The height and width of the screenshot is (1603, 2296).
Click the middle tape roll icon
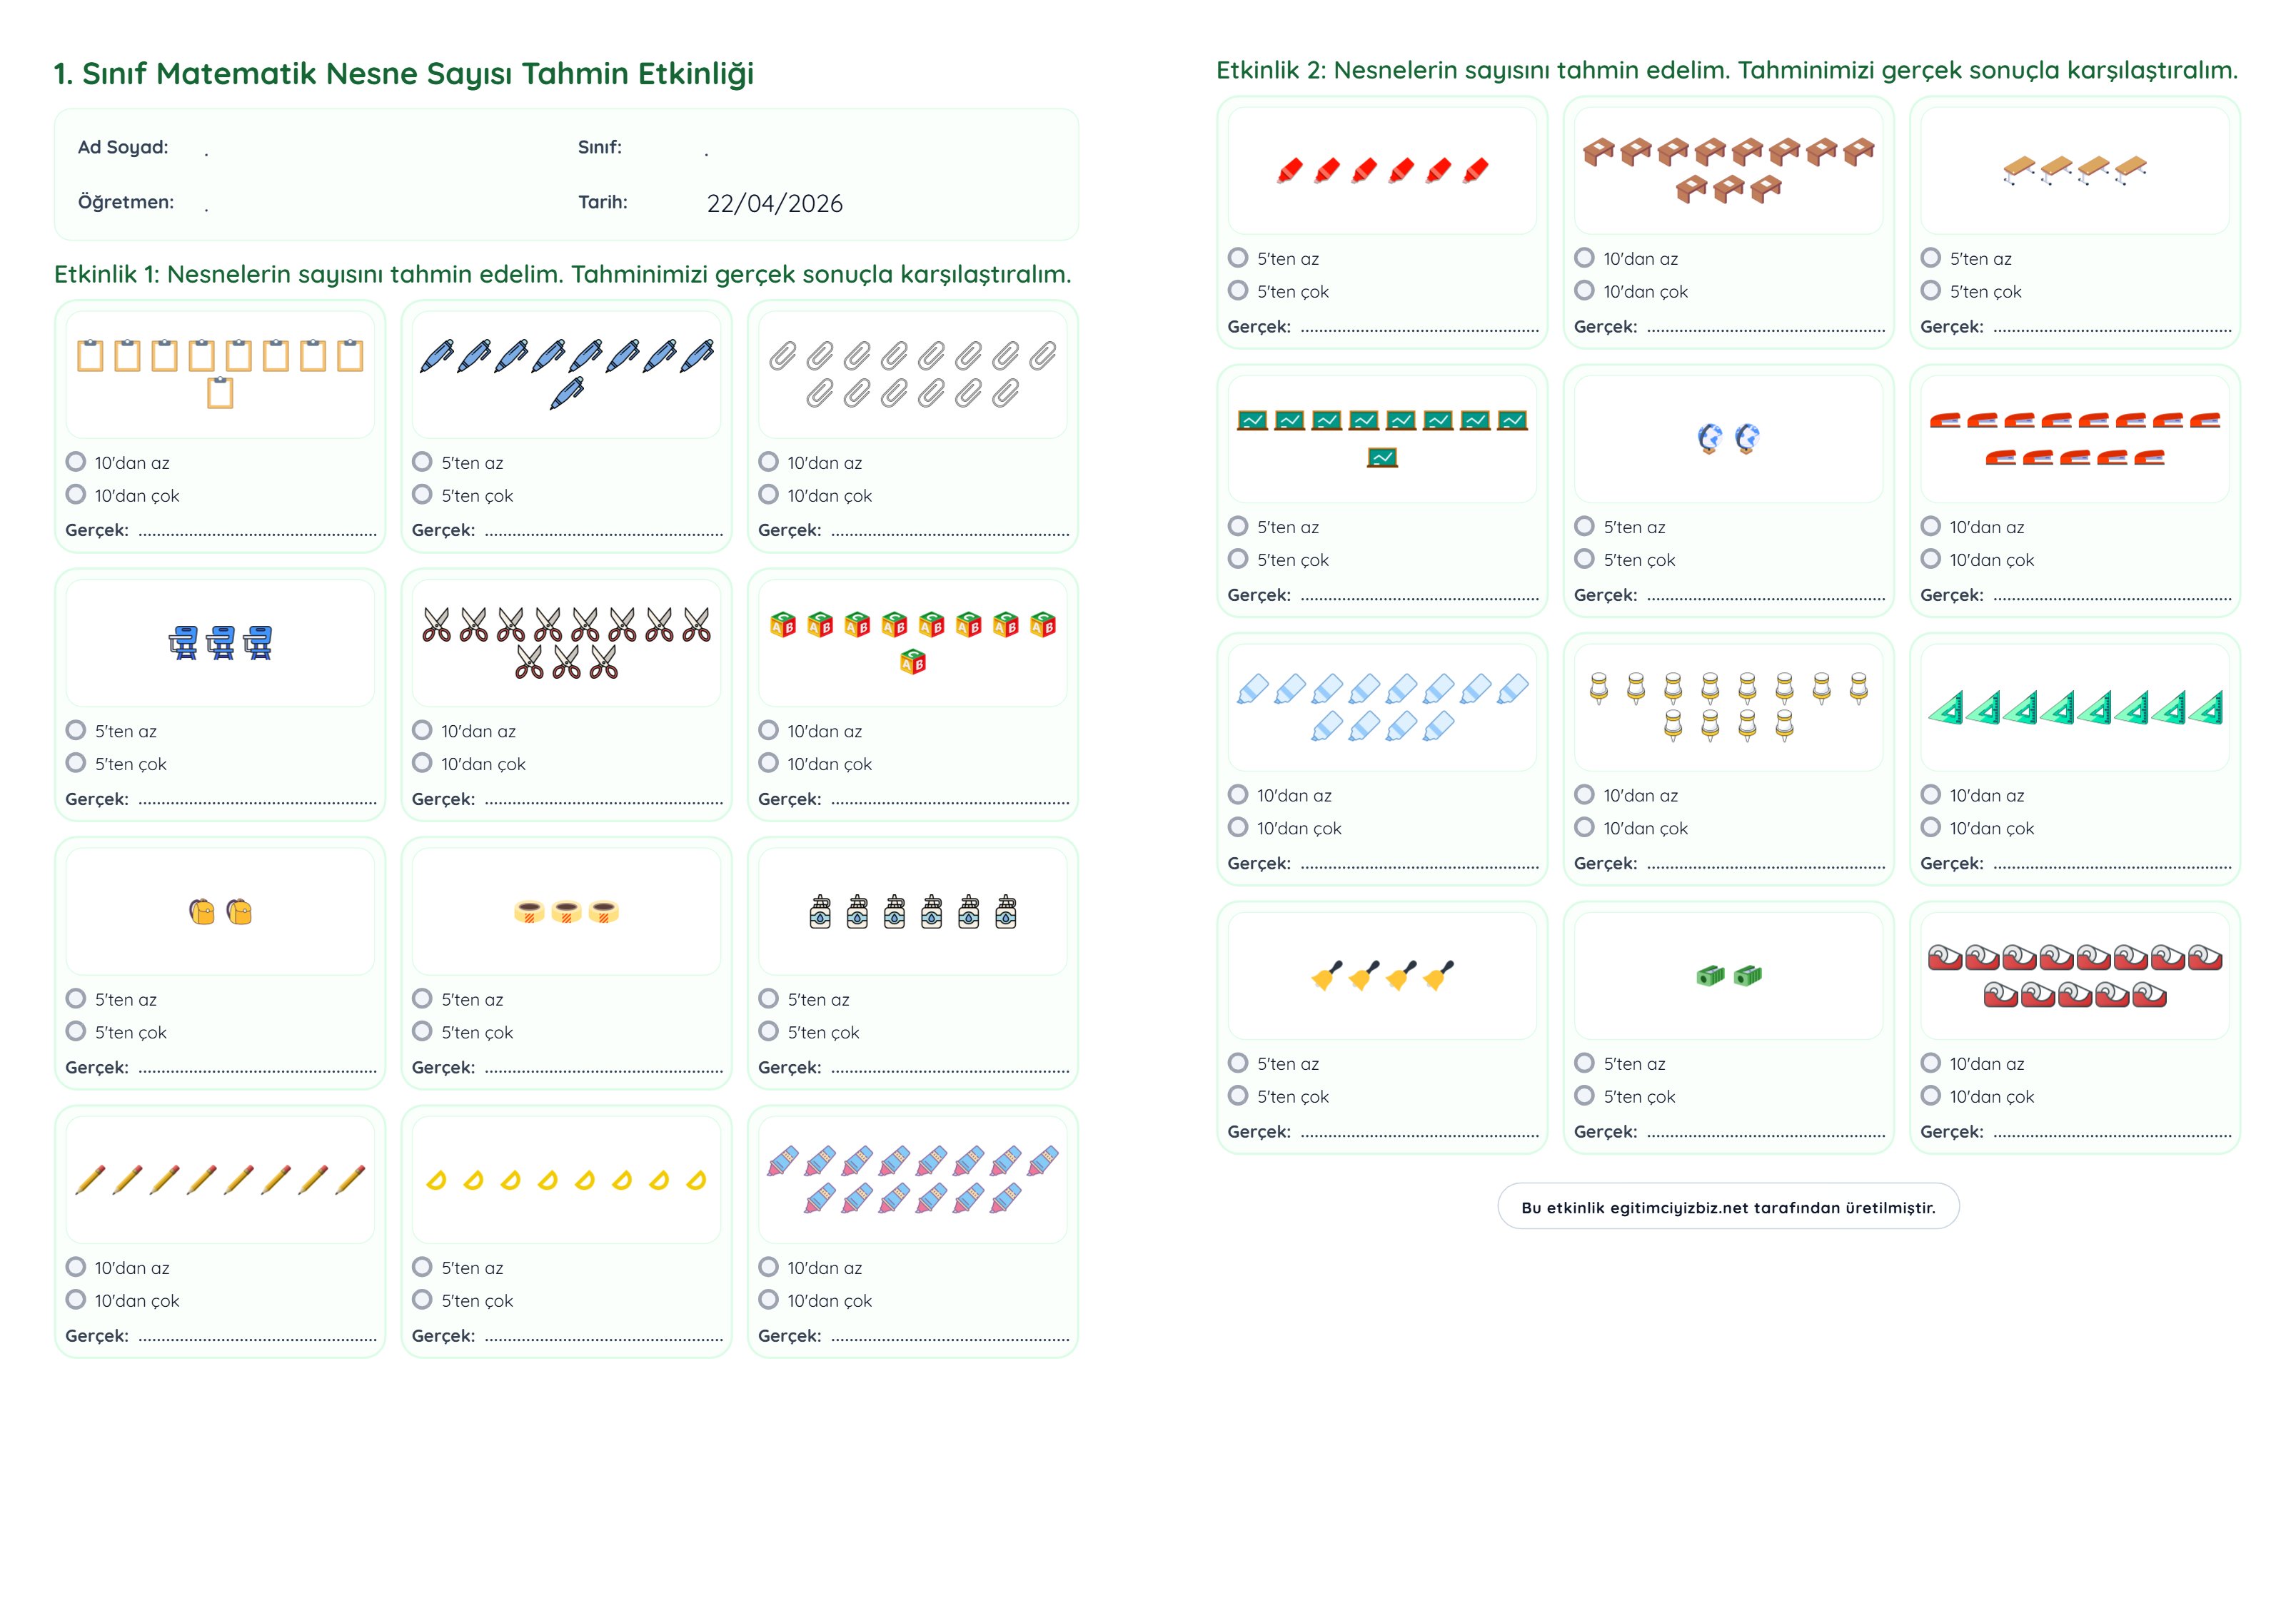point(566,912)
